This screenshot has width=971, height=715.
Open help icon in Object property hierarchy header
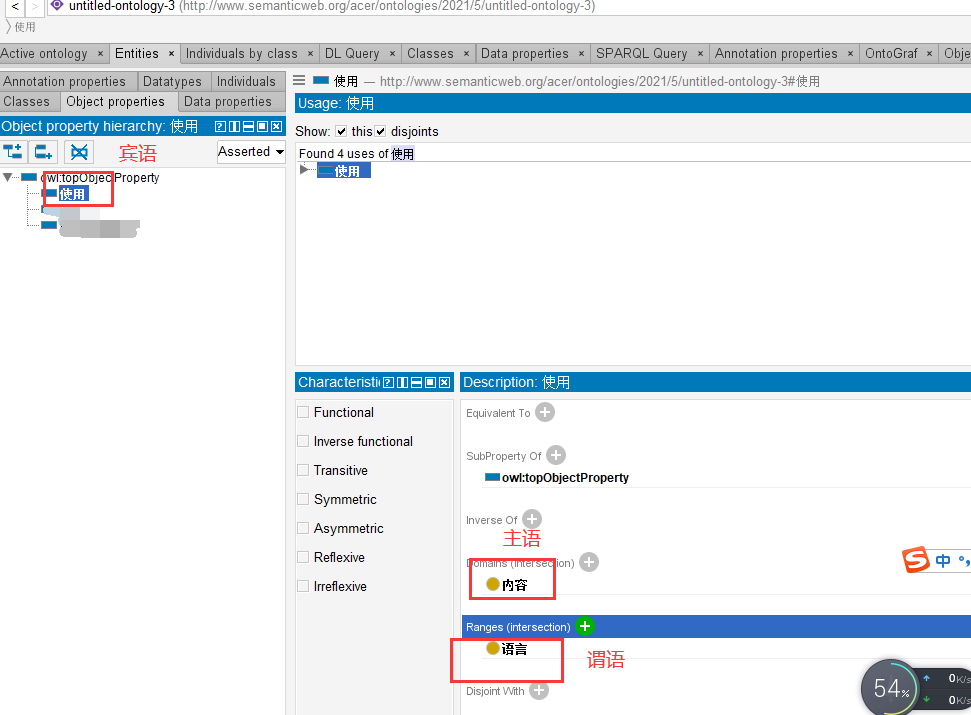coord(220,127)
